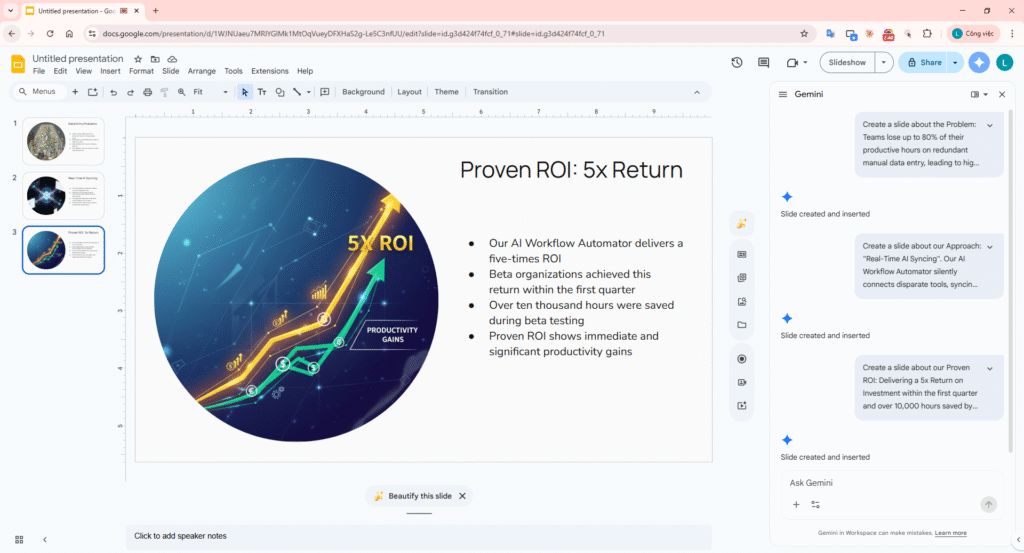This screenshot has height=553, width=1024.
Task: Select the Text box tool
Action: (x=262, y=92)
